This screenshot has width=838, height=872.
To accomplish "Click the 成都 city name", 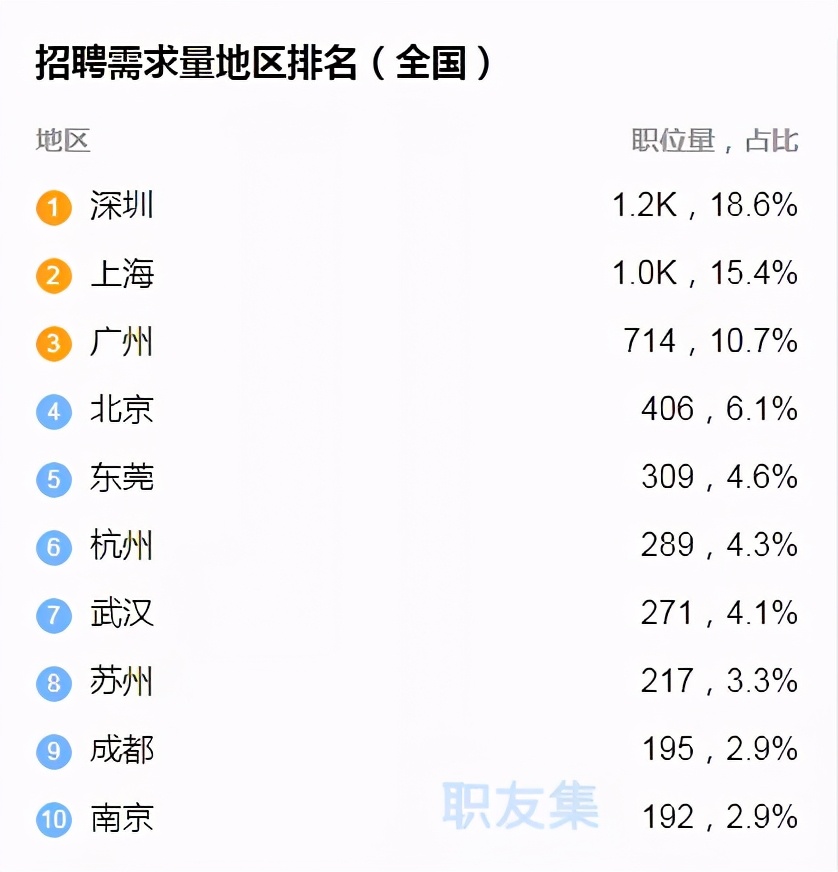I will pos(120,751).
